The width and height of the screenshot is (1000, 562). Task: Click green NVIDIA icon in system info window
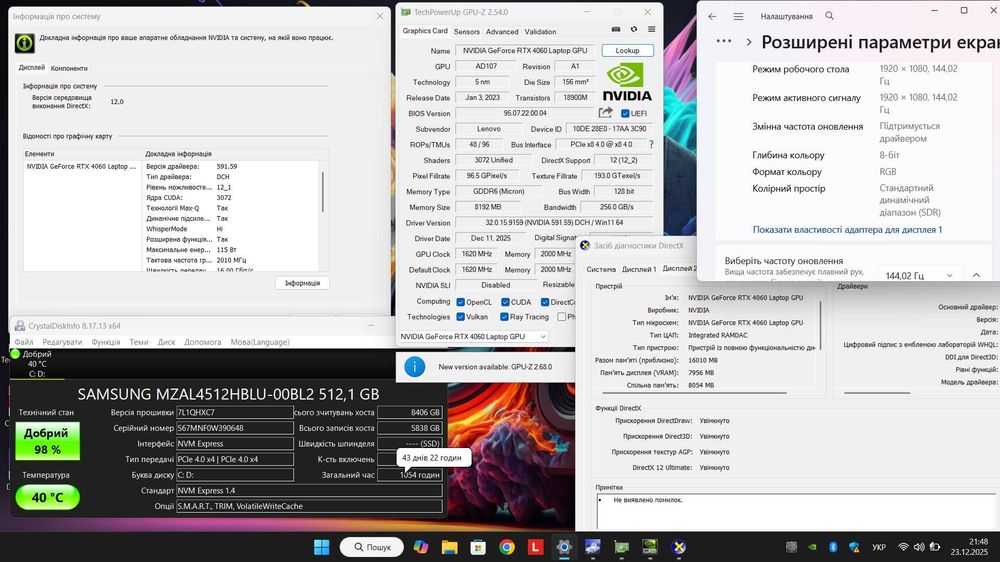pos(24,43)
